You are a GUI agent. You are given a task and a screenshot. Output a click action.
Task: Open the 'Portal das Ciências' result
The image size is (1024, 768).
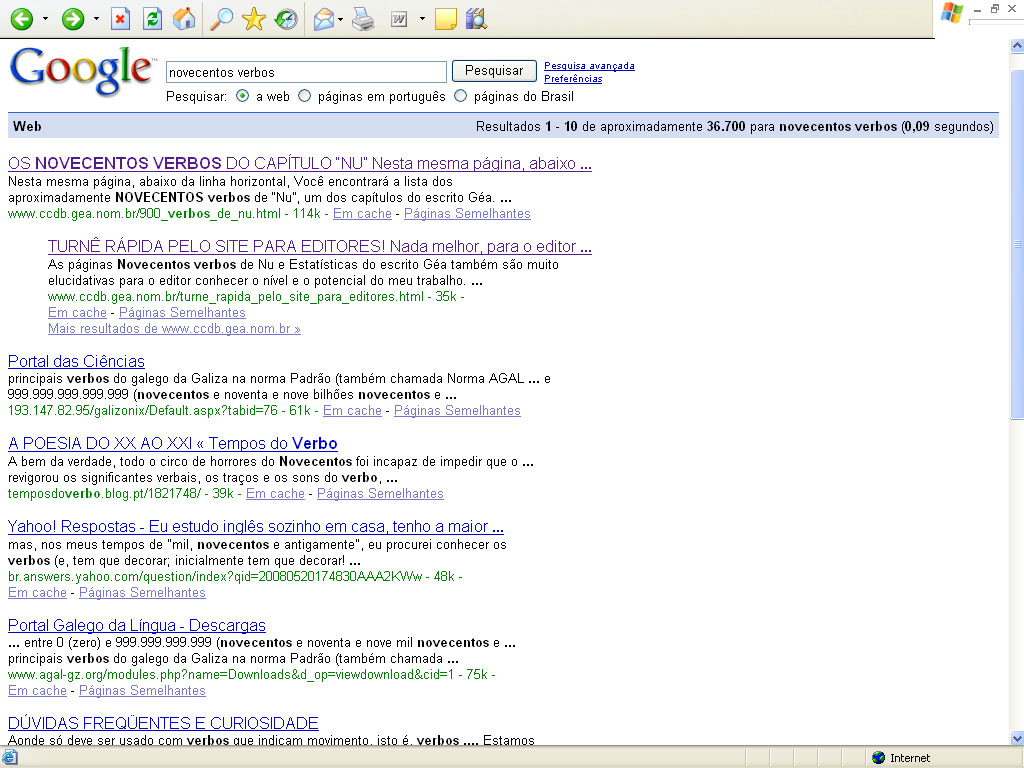(76, 361)
